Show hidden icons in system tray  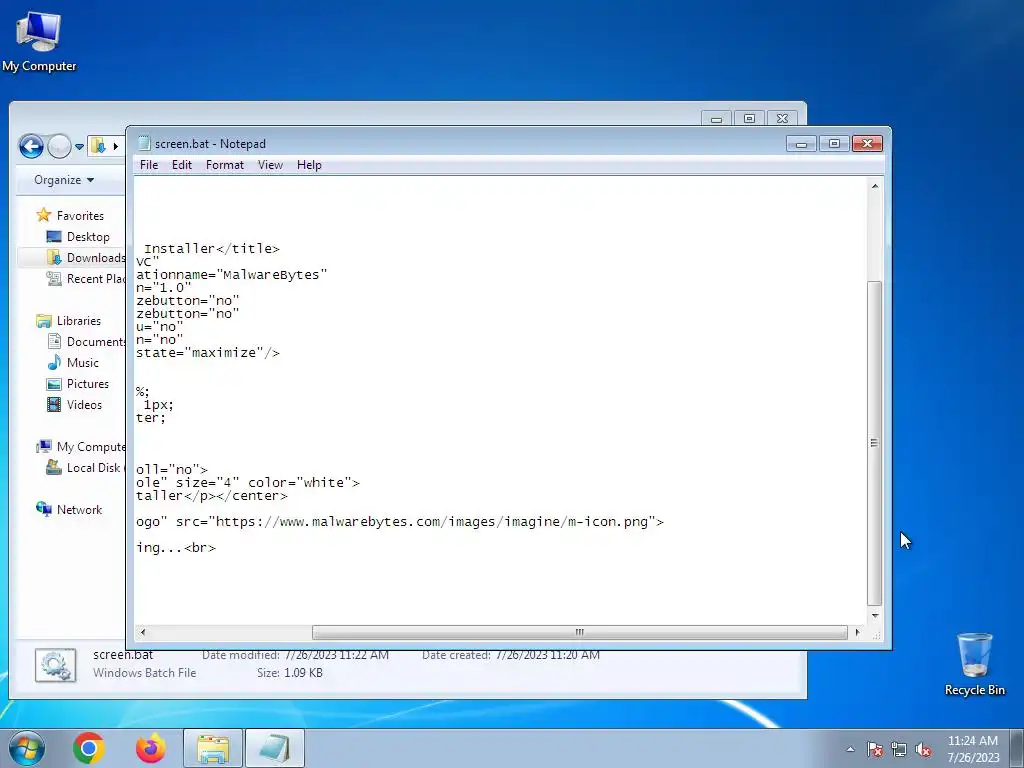[x=850, y=749]
